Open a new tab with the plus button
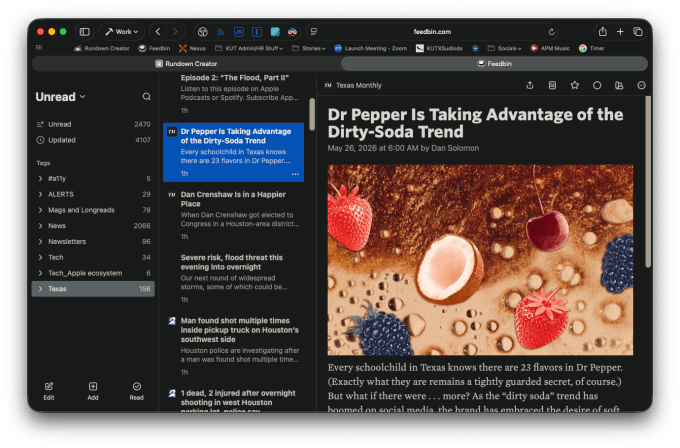This screenshot has width=680, height=448. (x=620, y=32)
